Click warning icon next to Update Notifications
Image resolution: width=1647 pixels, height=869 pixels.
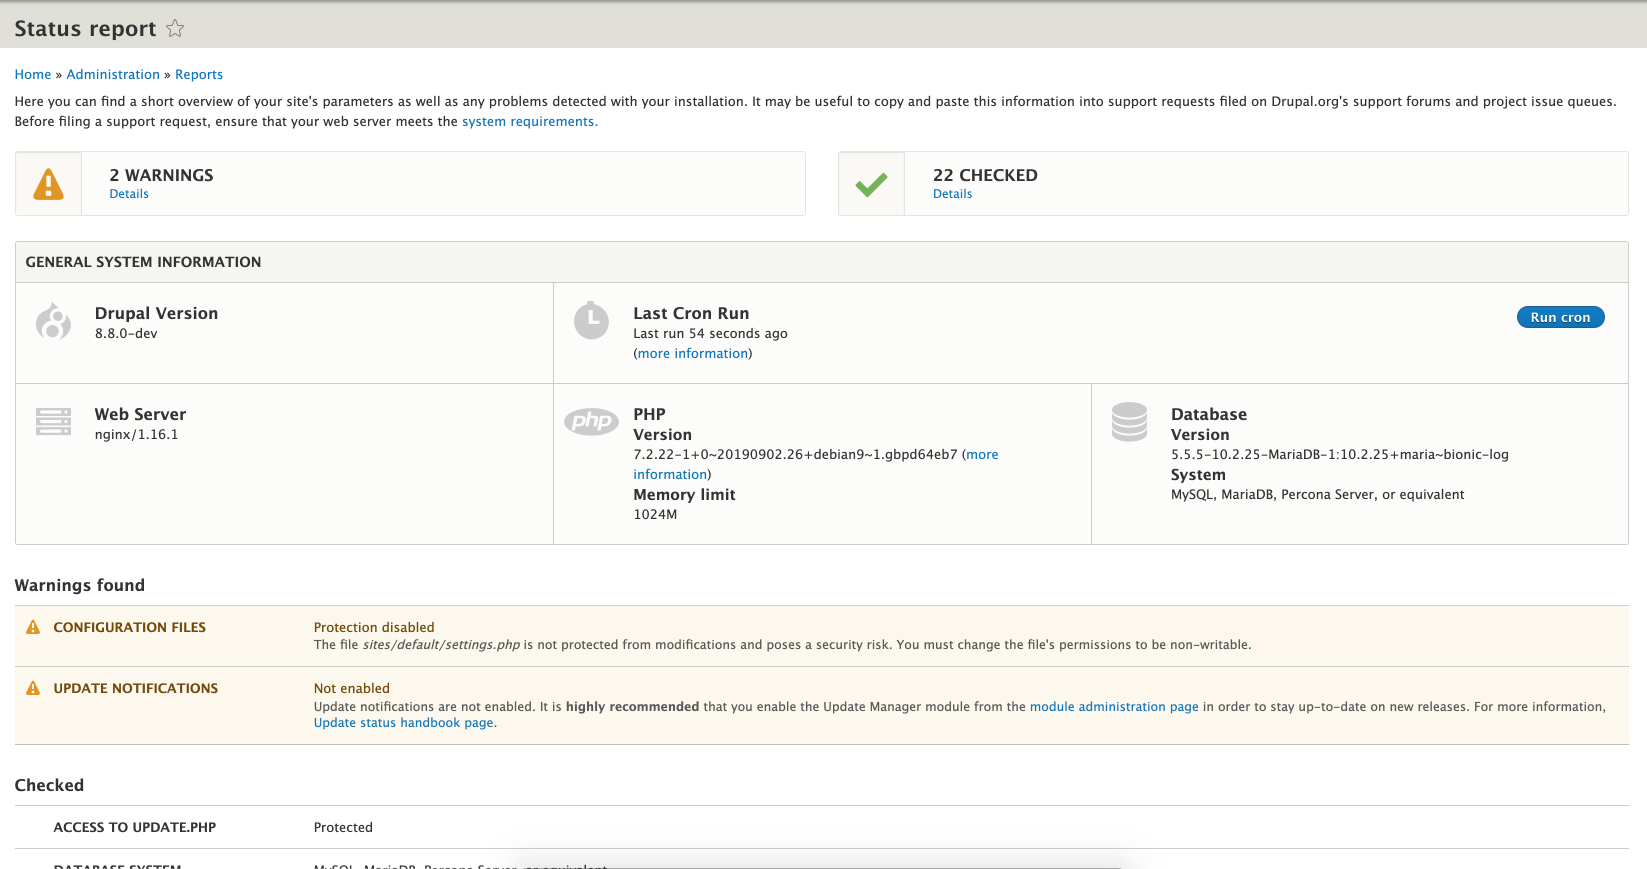point(33,688)
